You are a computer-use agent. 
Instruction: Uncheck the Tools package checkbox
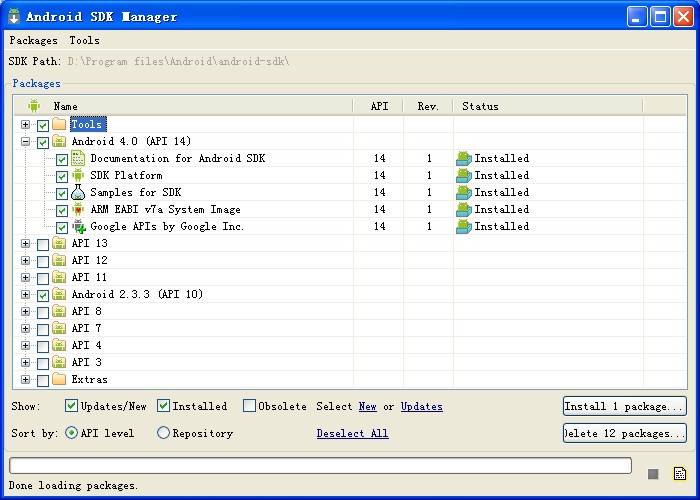[x=43, y=125]
